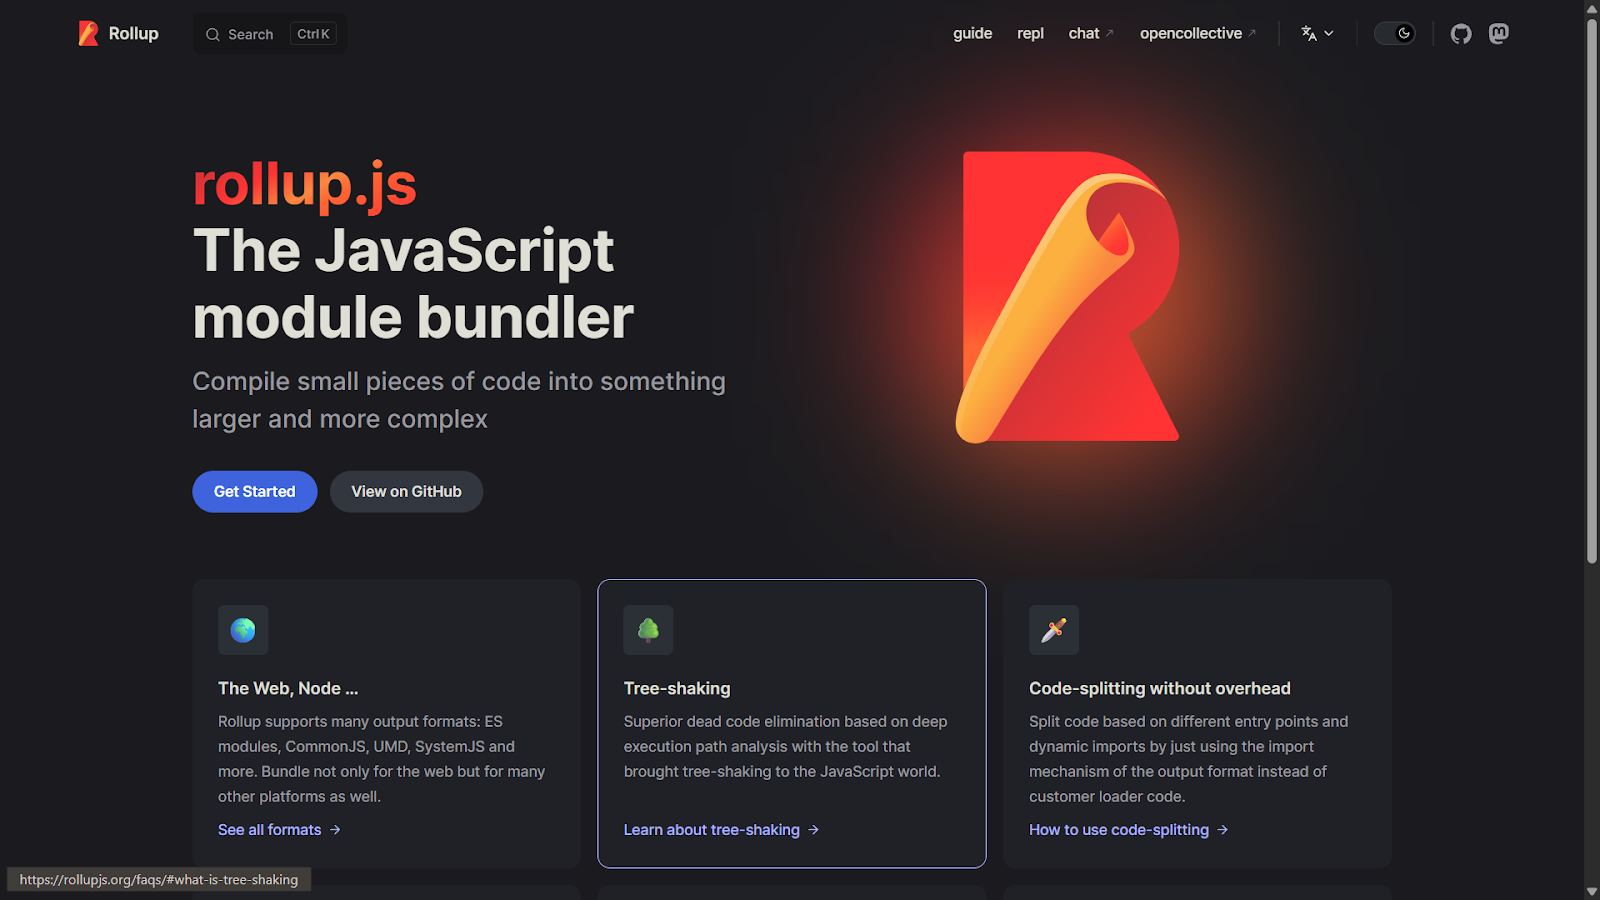1600x900 pixels.
Task: Click the 'The JavaScript module bundler' heading
Action: (x=413, y=284)
